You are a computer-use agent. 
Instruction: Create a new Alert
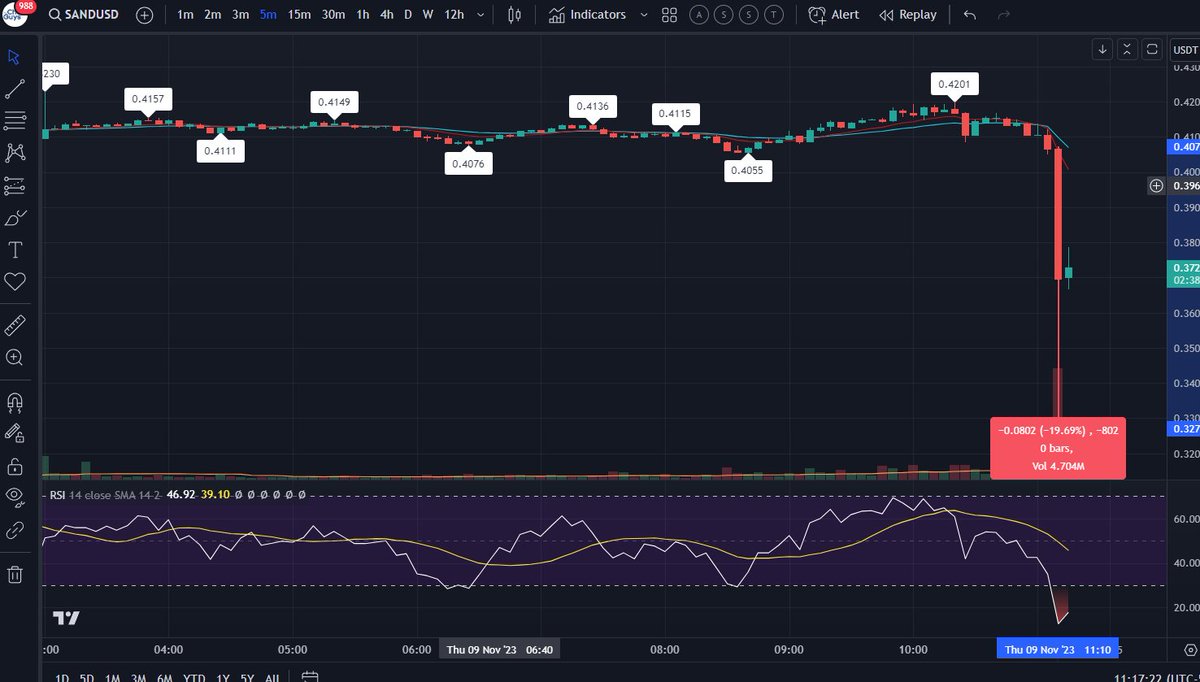tap(833, 14)
